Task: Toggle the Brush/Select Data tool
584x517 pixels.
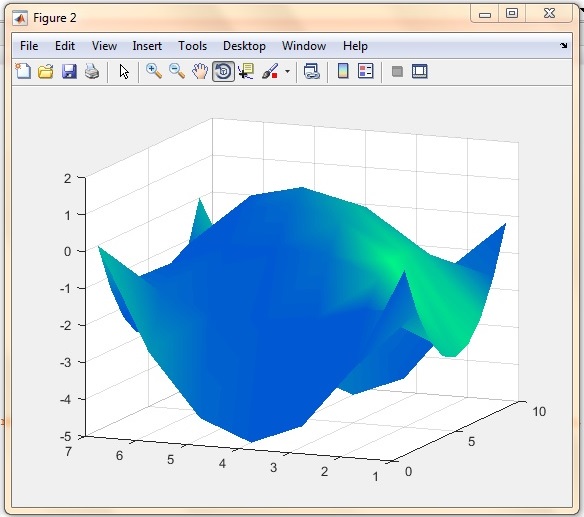Action: 270,71
